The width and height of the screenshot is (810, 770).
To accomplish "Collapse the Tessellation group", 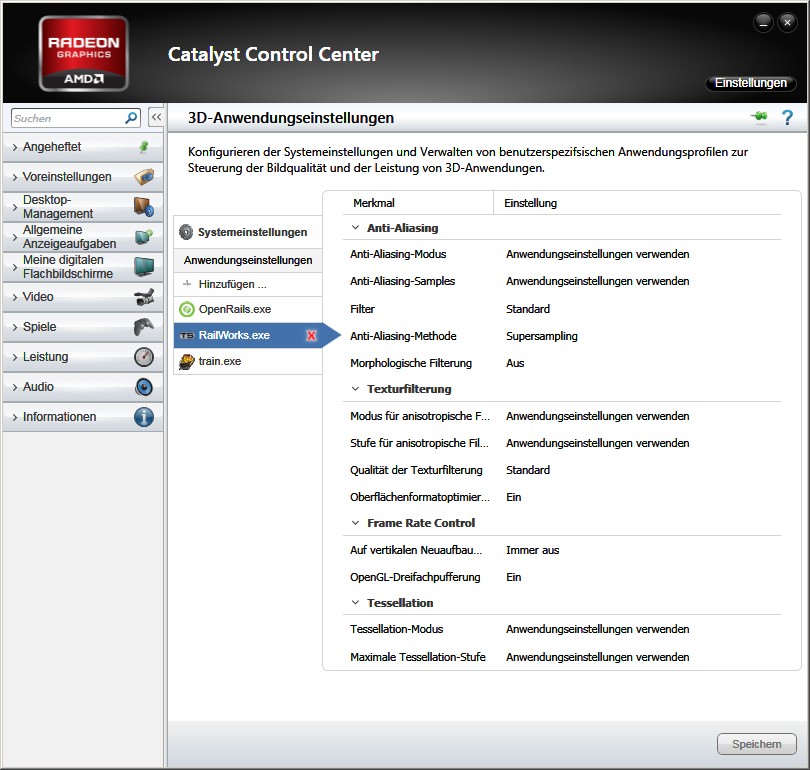I will (355, 603).
